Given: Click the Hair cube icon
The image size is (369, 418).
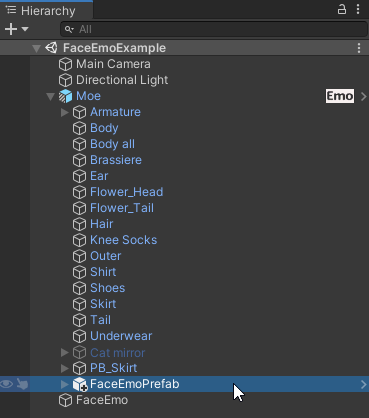Looking at the screenshot, I should pos(79,224).
